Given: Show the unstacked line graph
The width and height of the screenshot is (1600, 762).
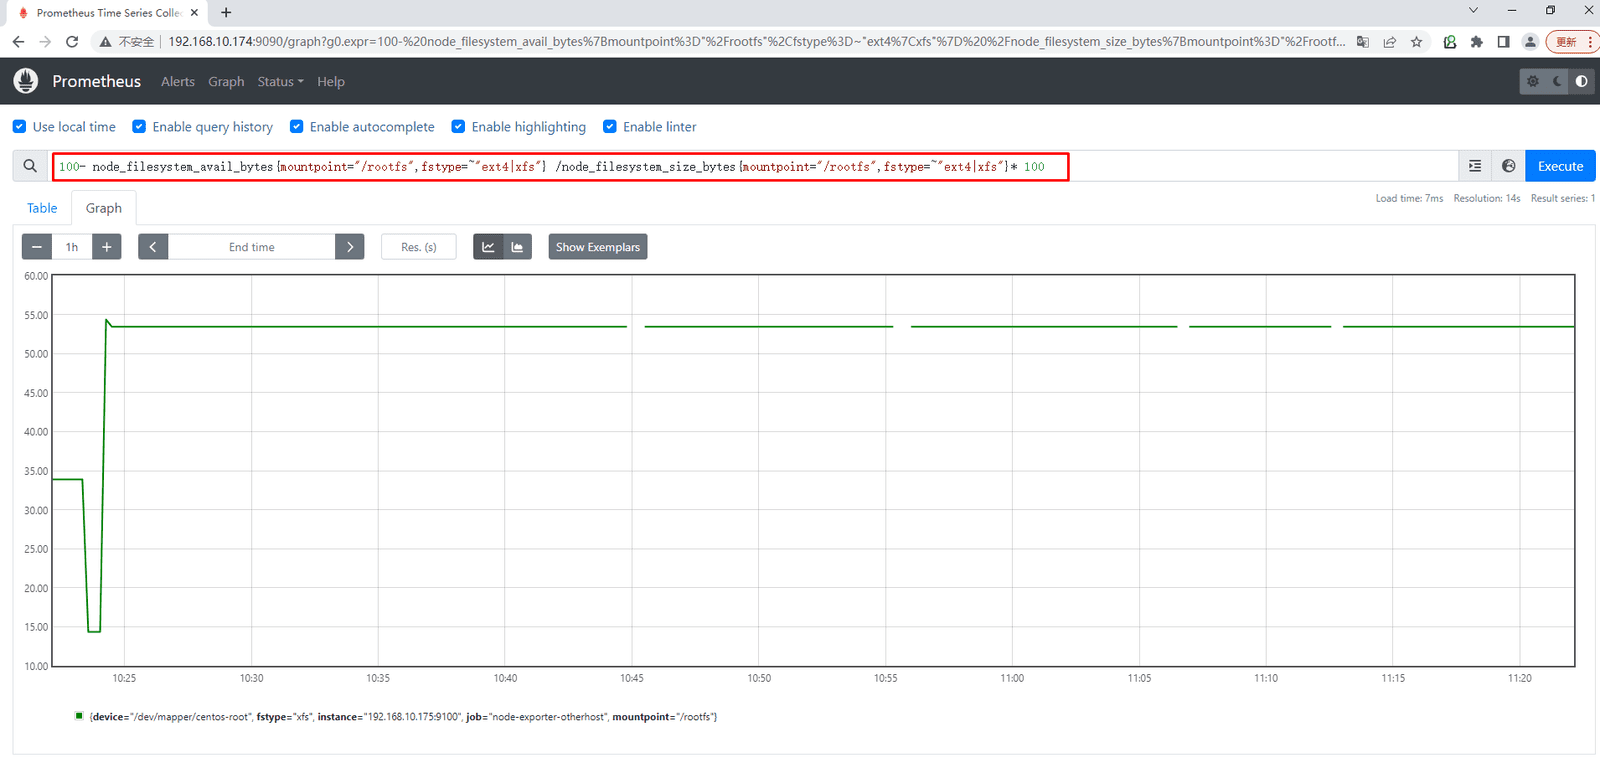Looking at the screenshot, I should pos(488,247).
